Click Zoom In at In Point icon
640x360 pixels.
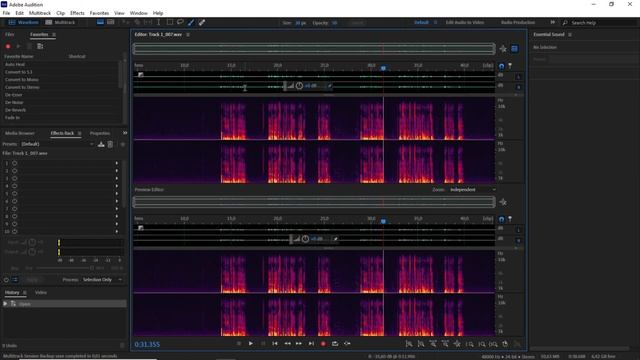coord(469,344)
